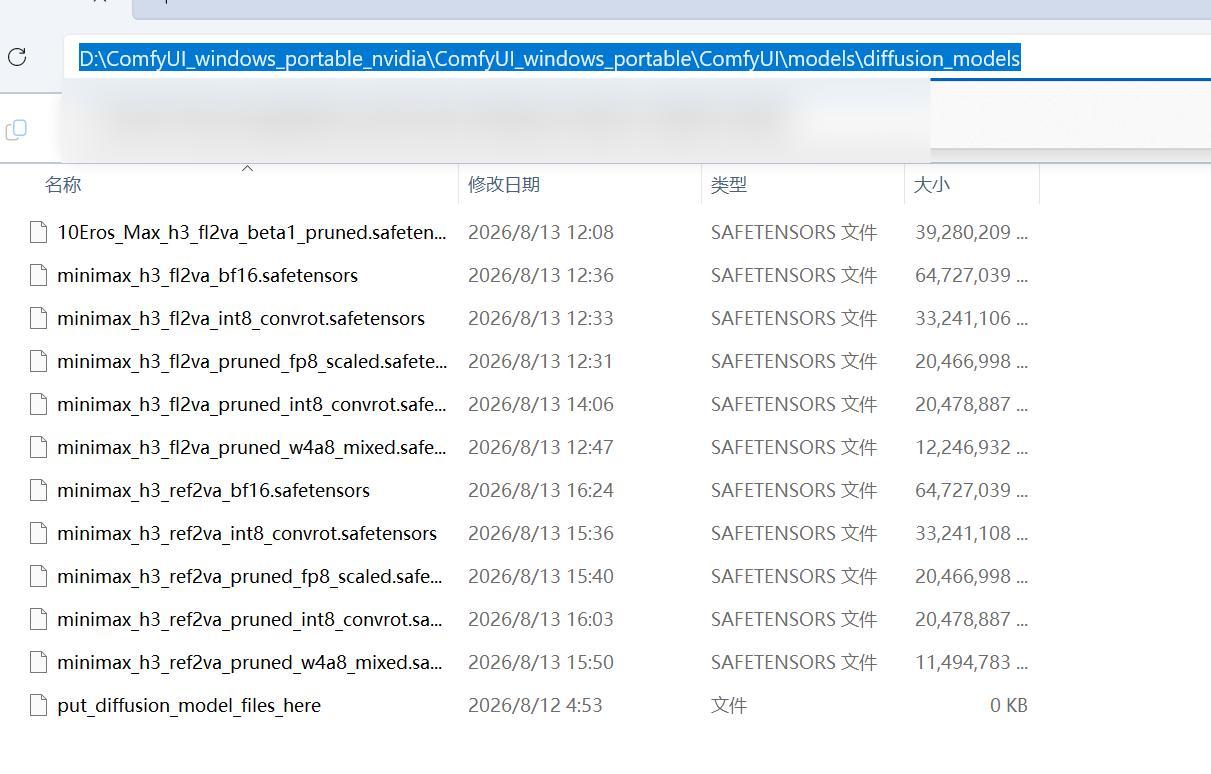Click the date 2026/8/13 12:33
This screenshot has height=774, width=1211.
point(541,318)
